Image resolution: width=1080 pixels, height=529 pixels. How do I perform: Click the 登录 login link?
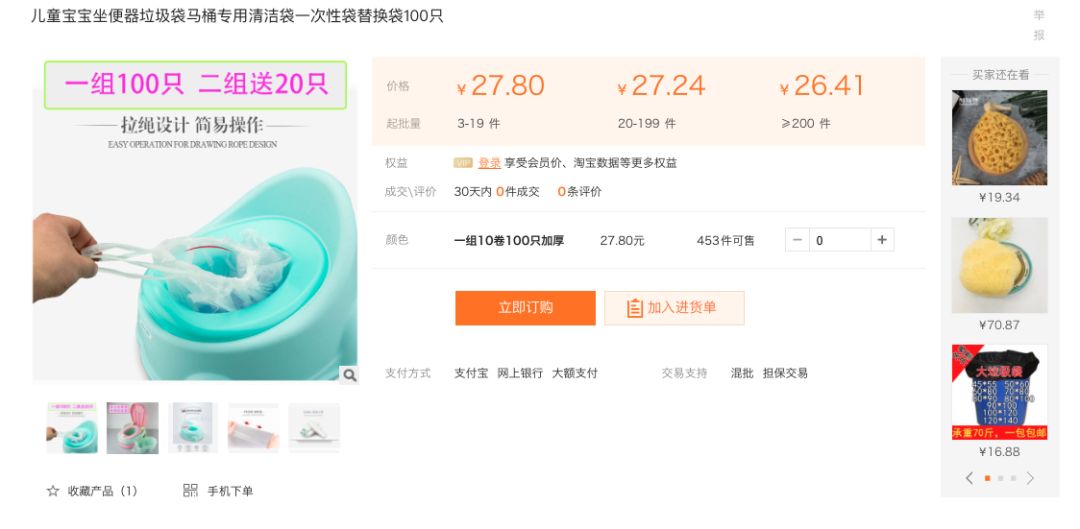[x=489, y=163]
